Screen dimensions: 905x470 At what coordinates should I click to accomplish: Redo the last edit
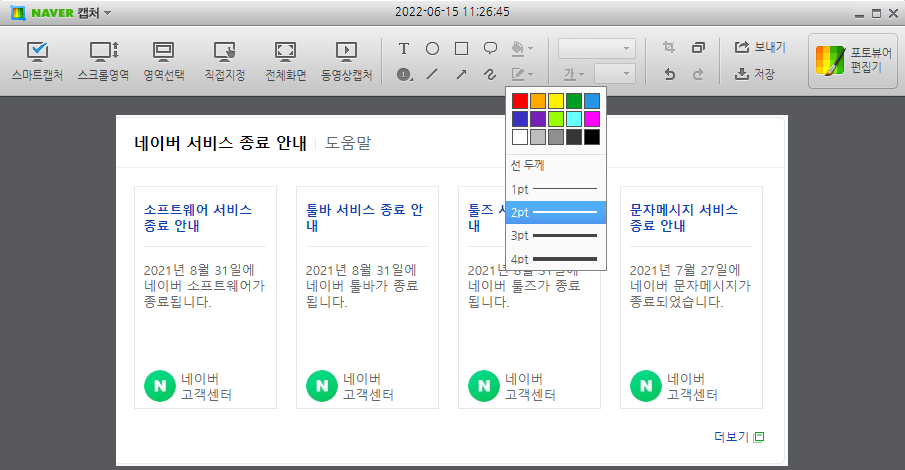coord(698,74)
